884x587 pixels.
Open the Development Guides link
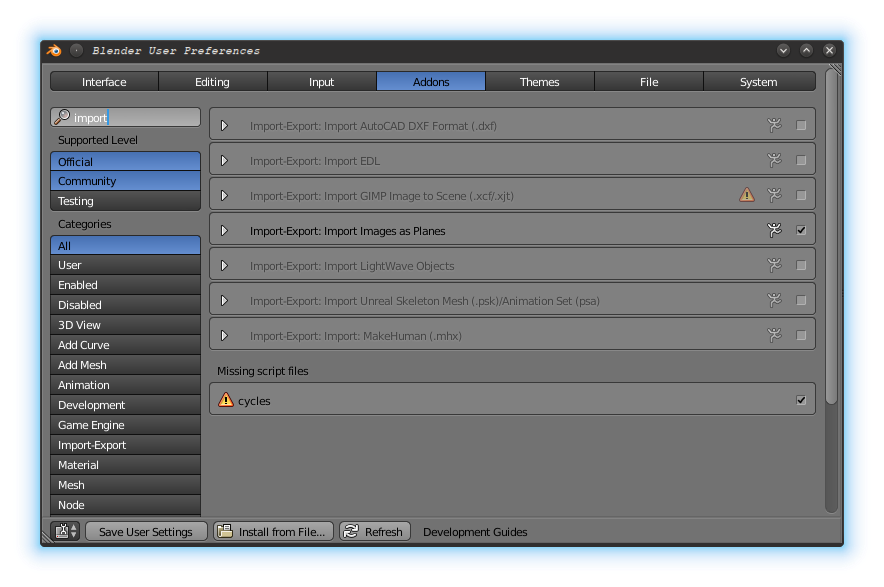475,532
